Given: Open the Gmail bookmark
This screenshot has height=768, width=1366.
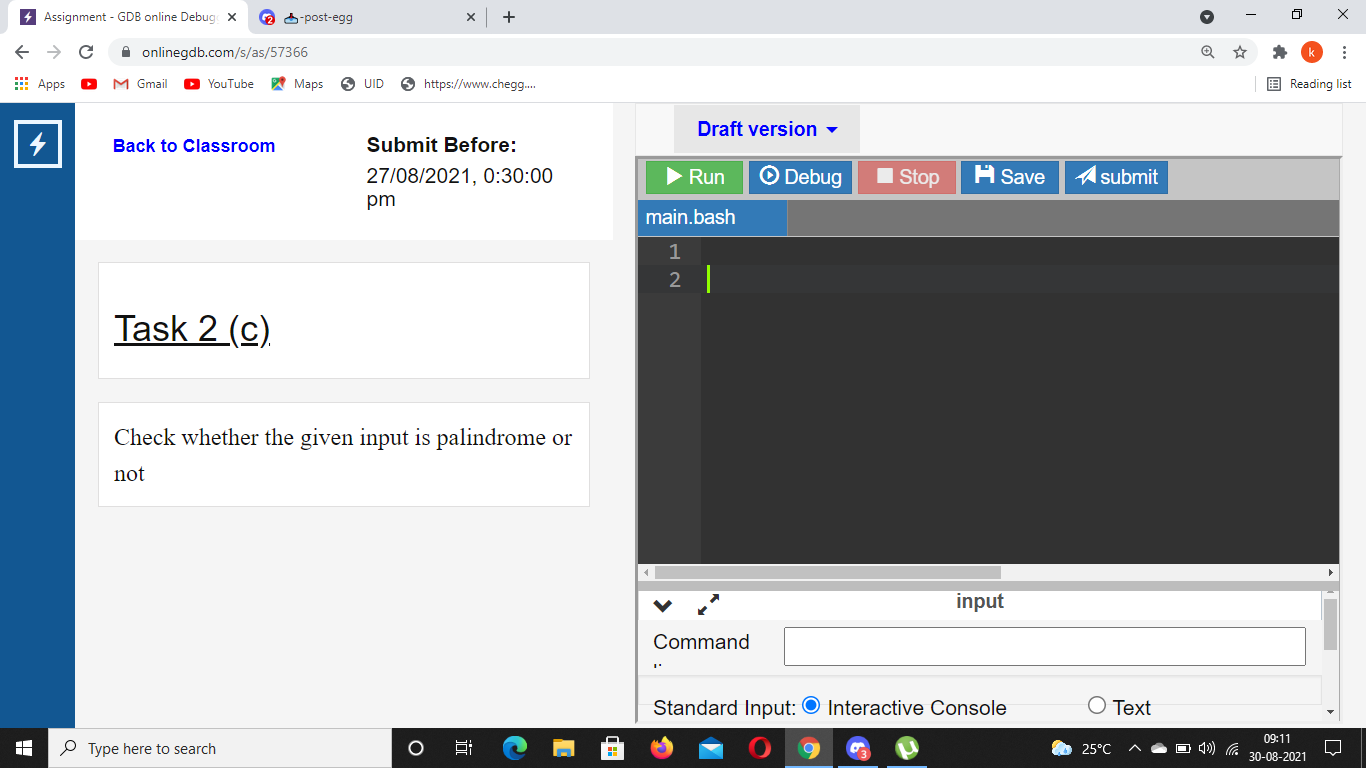Looking at the screenshot, I should coord(139,84).
